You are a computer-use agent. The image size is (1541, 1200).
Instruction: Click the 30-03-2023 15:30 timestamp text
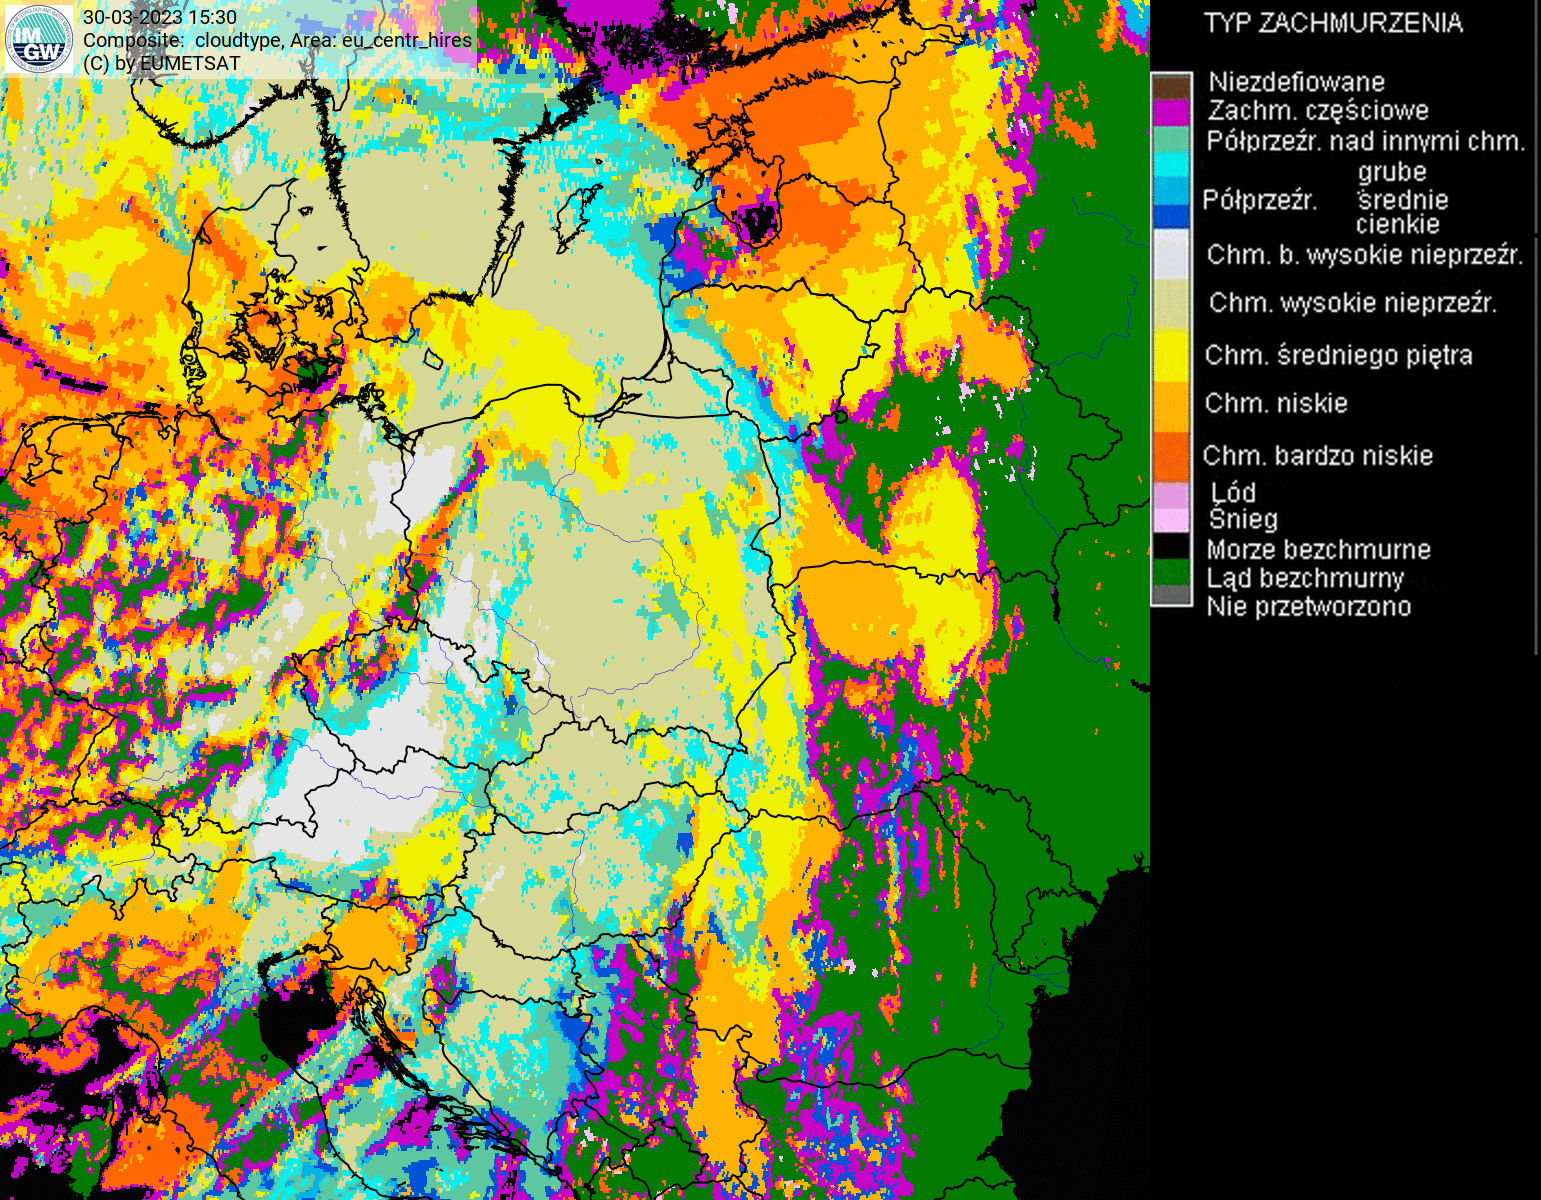pyautogui.click(x=160, y=18)
